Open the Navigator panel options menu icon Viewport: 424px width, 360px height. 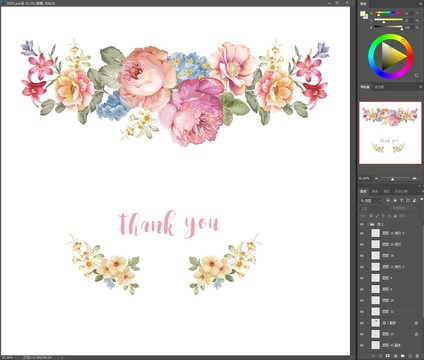click(421, 87)
